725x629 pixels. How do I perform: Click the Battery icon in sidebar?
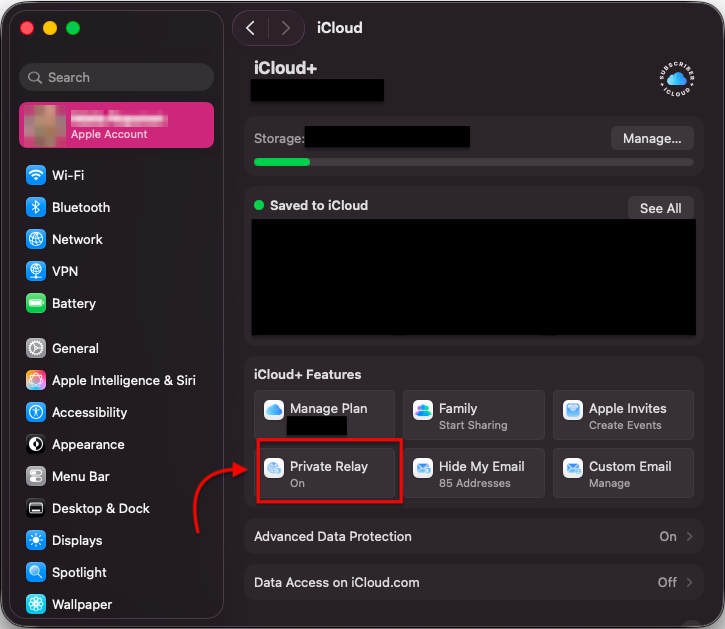(x=36, y=303)
